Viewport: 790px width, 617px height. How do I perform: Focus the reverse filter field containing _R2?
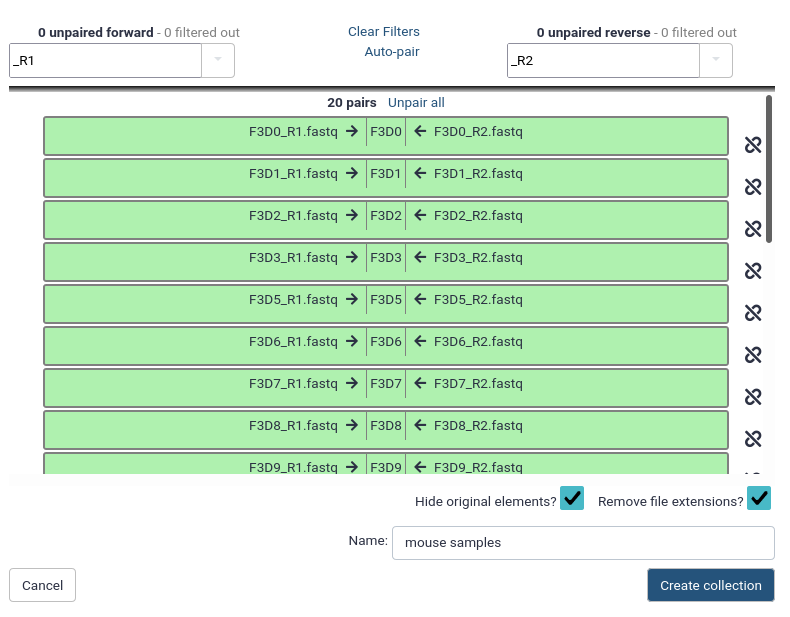coord(603,60)
